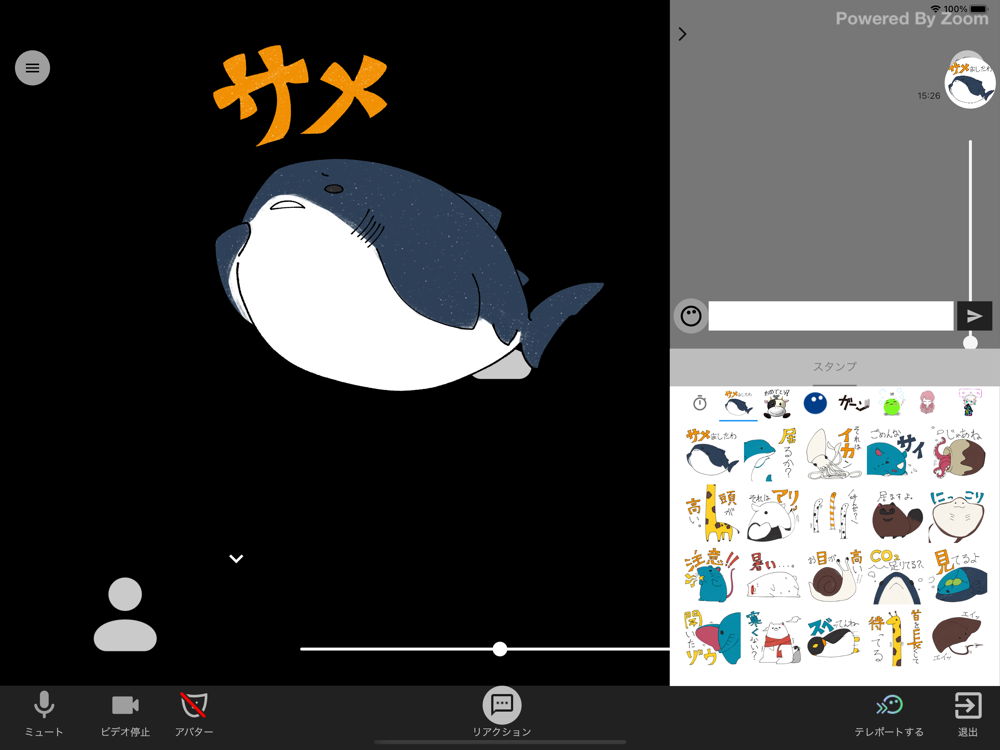Check the battery indicator in status bar

(x=978, y=9)
